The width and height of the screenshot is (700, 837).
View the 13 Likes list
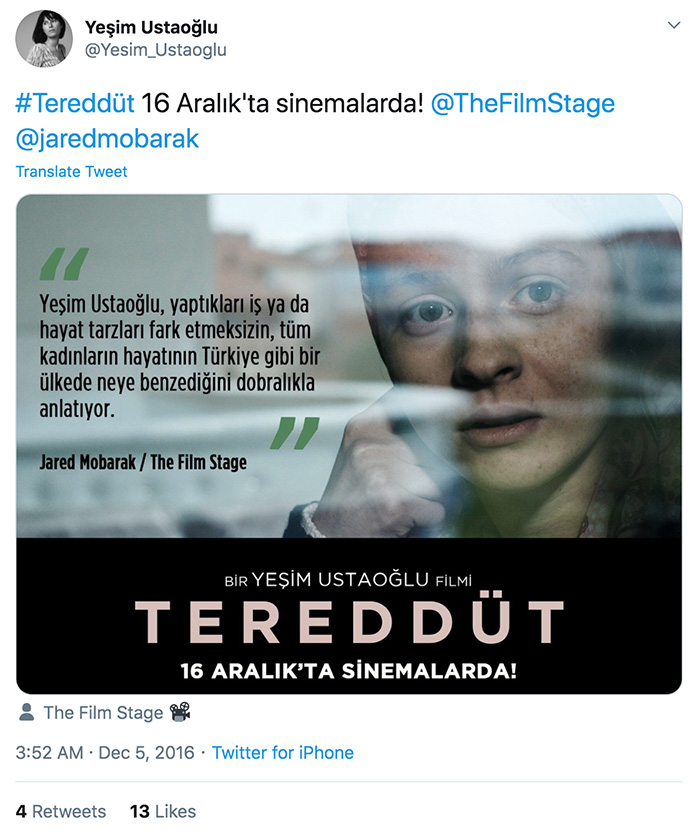tap(163, 811)
